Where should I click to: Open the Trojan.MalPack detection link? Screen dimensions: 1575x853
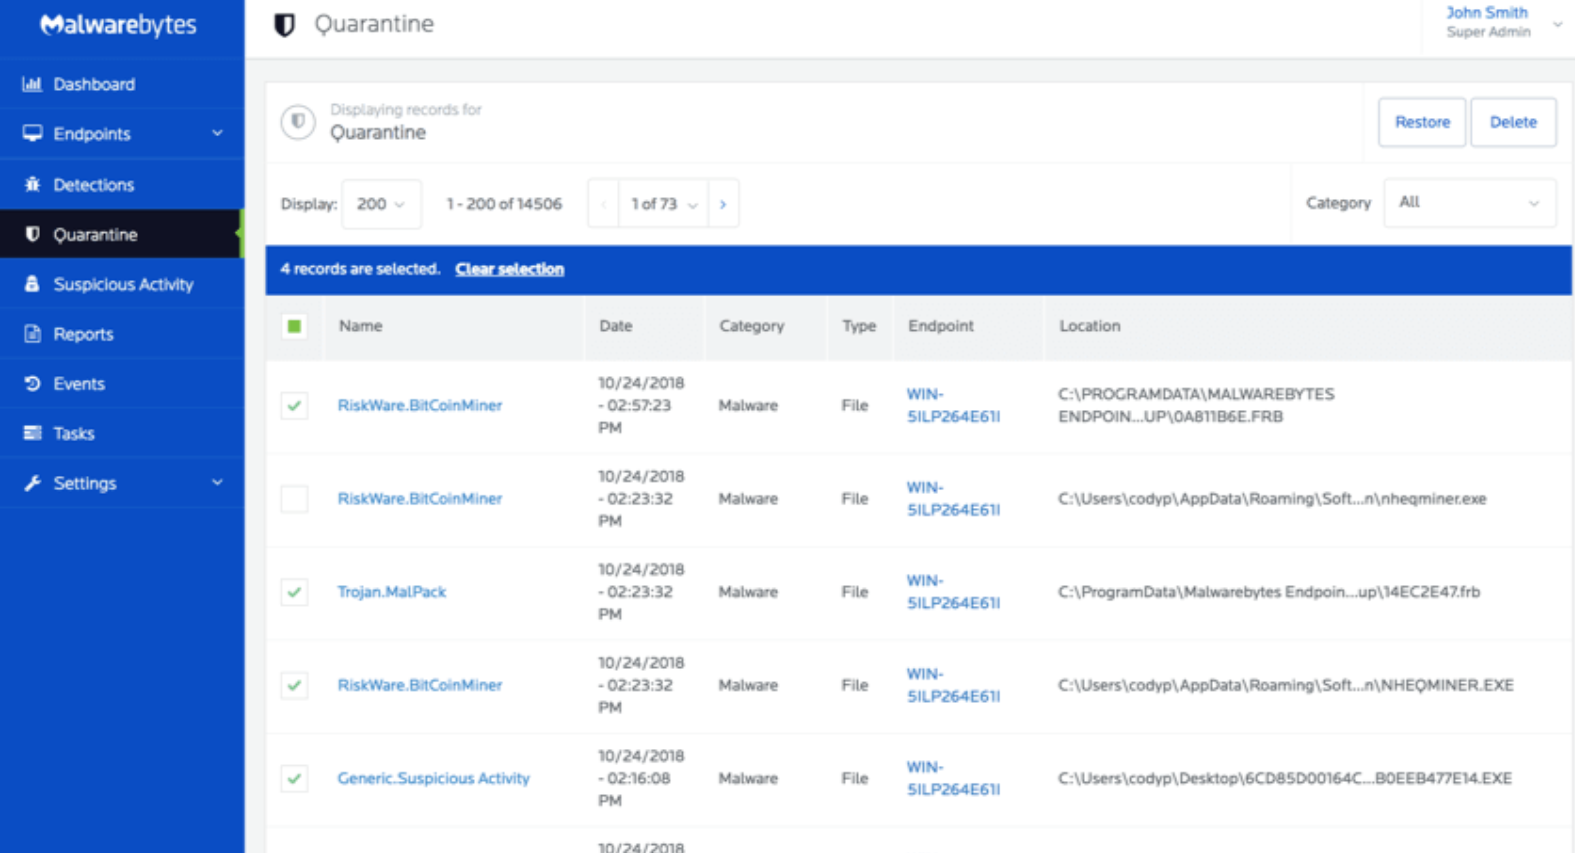click(392, 592)
